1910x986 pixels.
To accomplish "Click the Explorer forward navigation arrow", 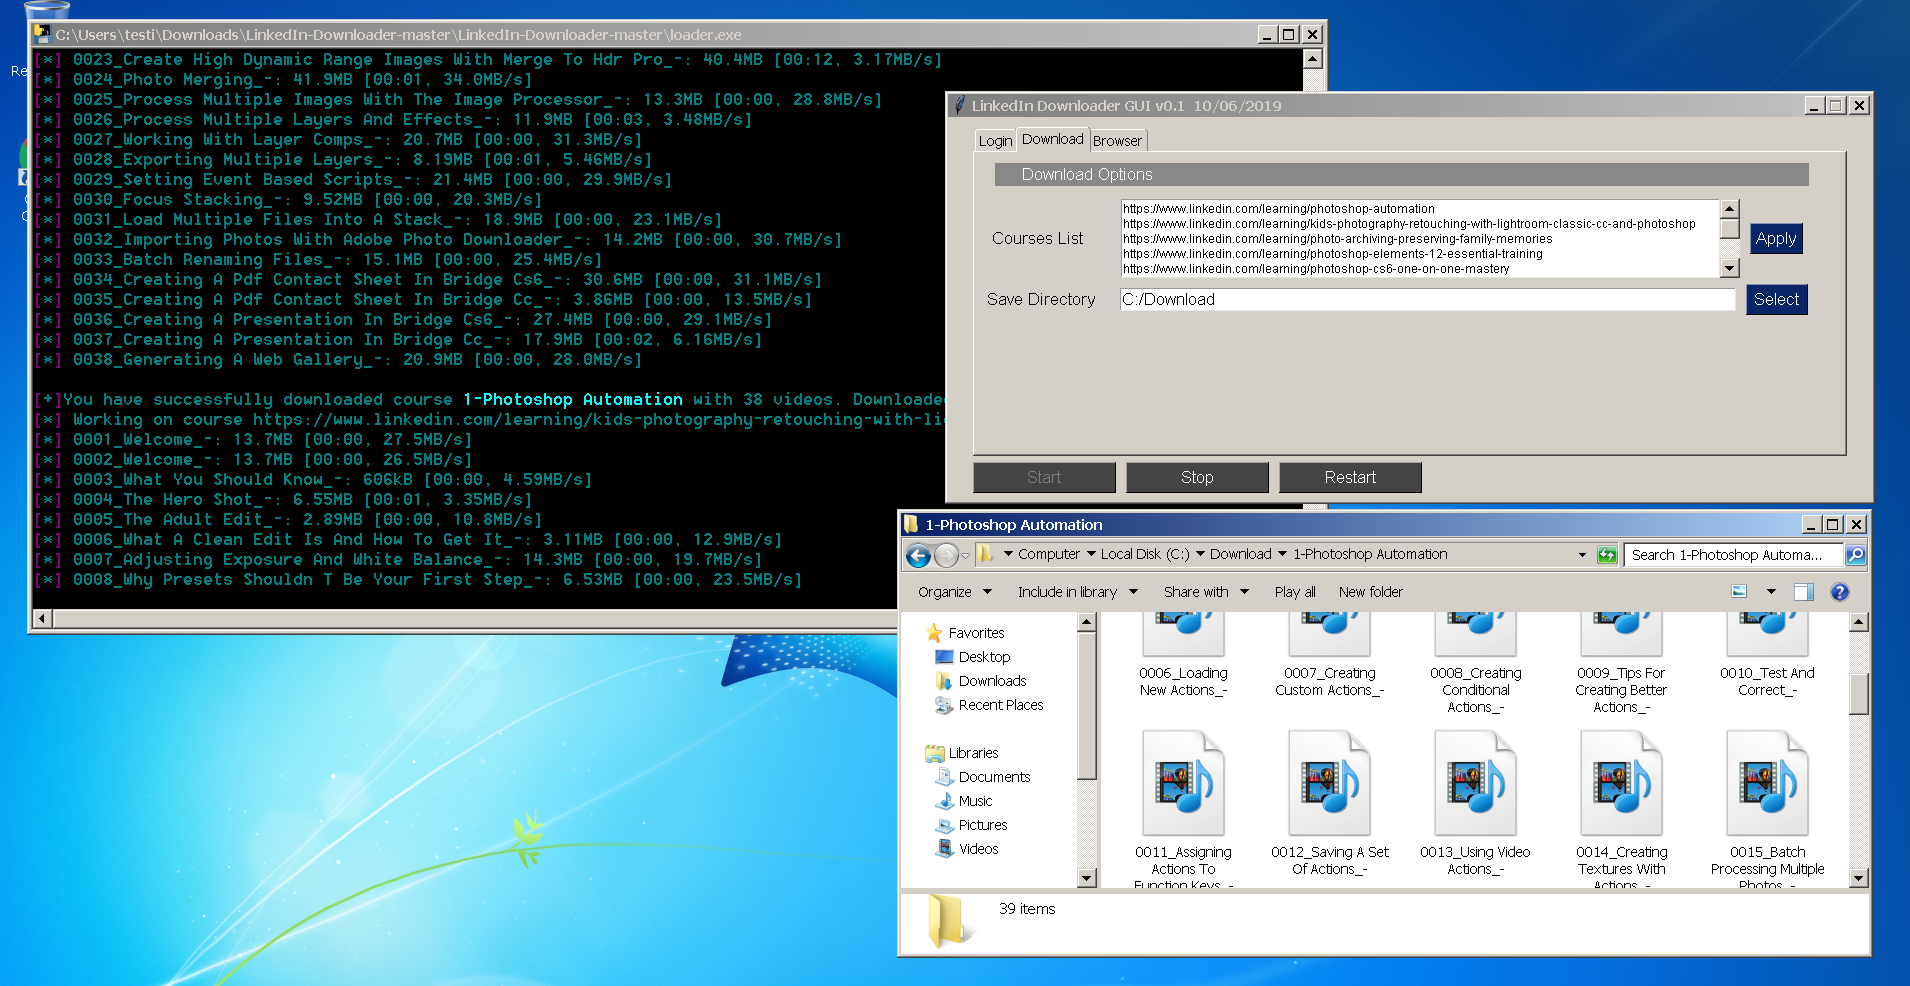I will click(946, 555).
